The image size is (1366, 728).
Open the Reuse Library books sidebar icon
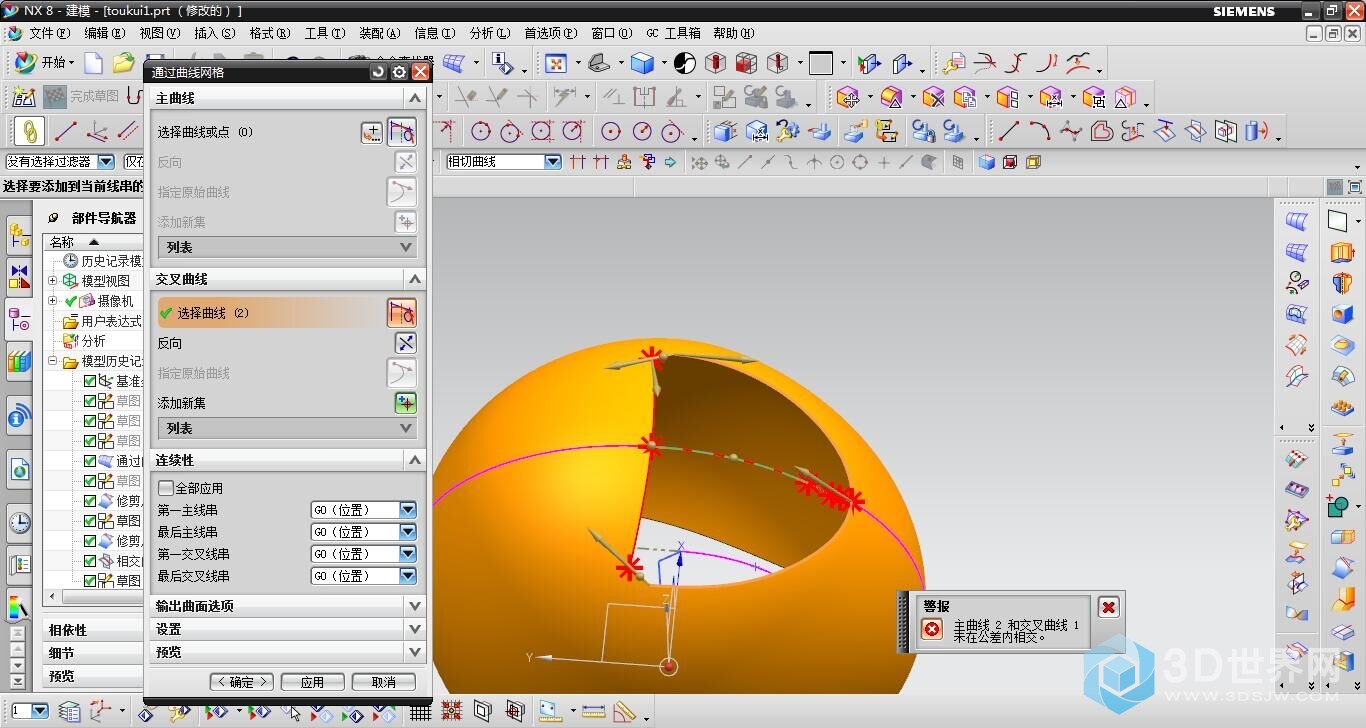[x=19, y=360]
